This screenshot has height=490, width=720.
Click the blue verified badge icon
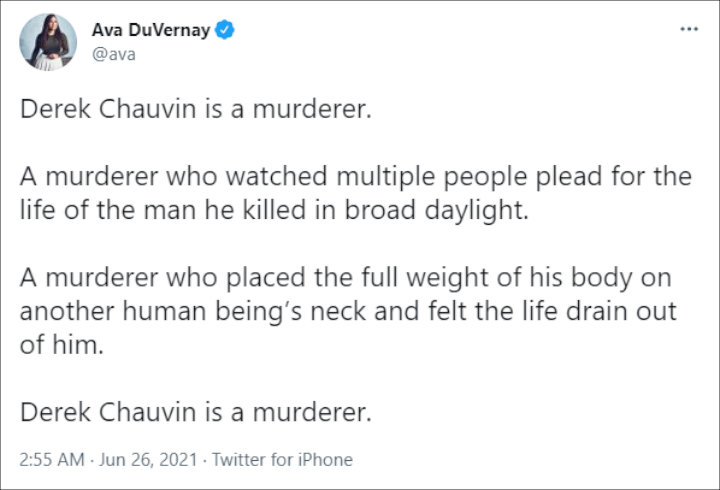click(225, 30)
